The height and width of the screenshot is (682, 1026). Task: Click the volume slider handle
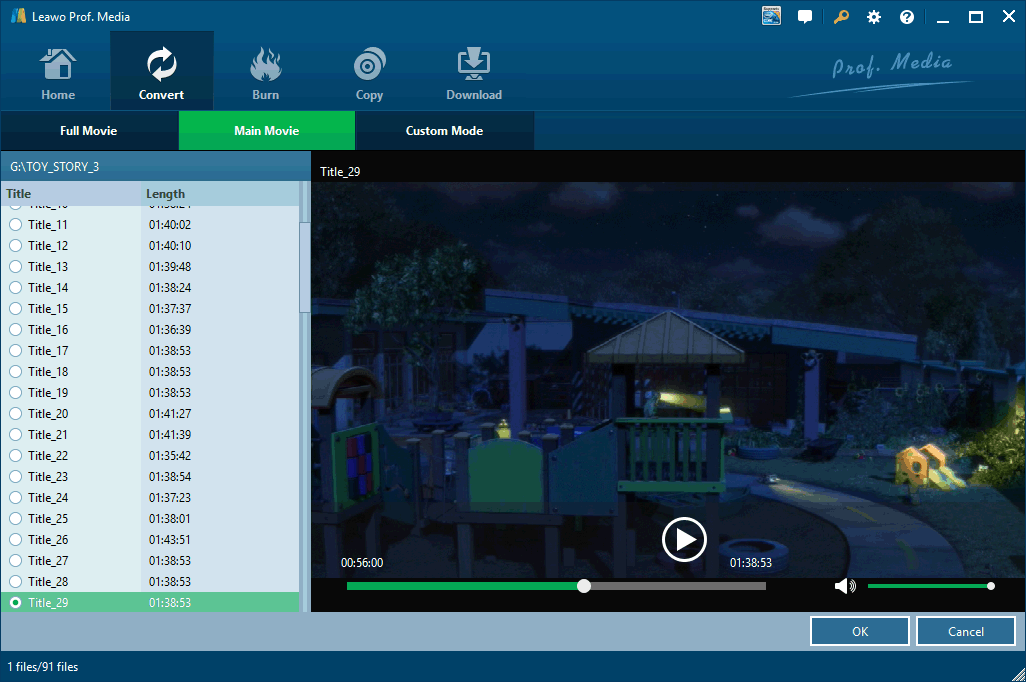point(991,586)
